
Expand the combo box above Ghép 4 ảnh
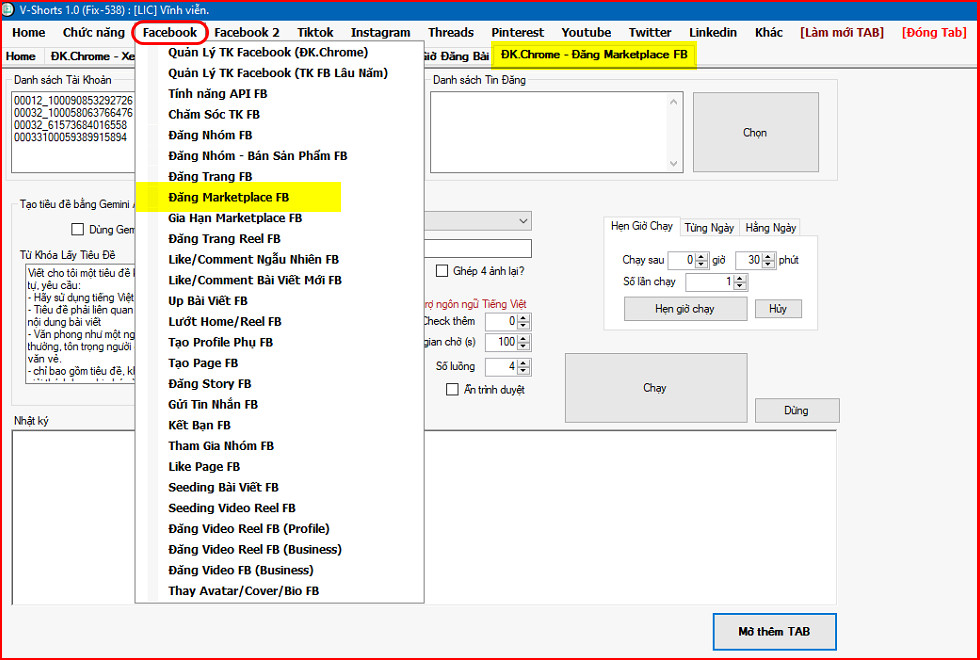click(522, 221)
